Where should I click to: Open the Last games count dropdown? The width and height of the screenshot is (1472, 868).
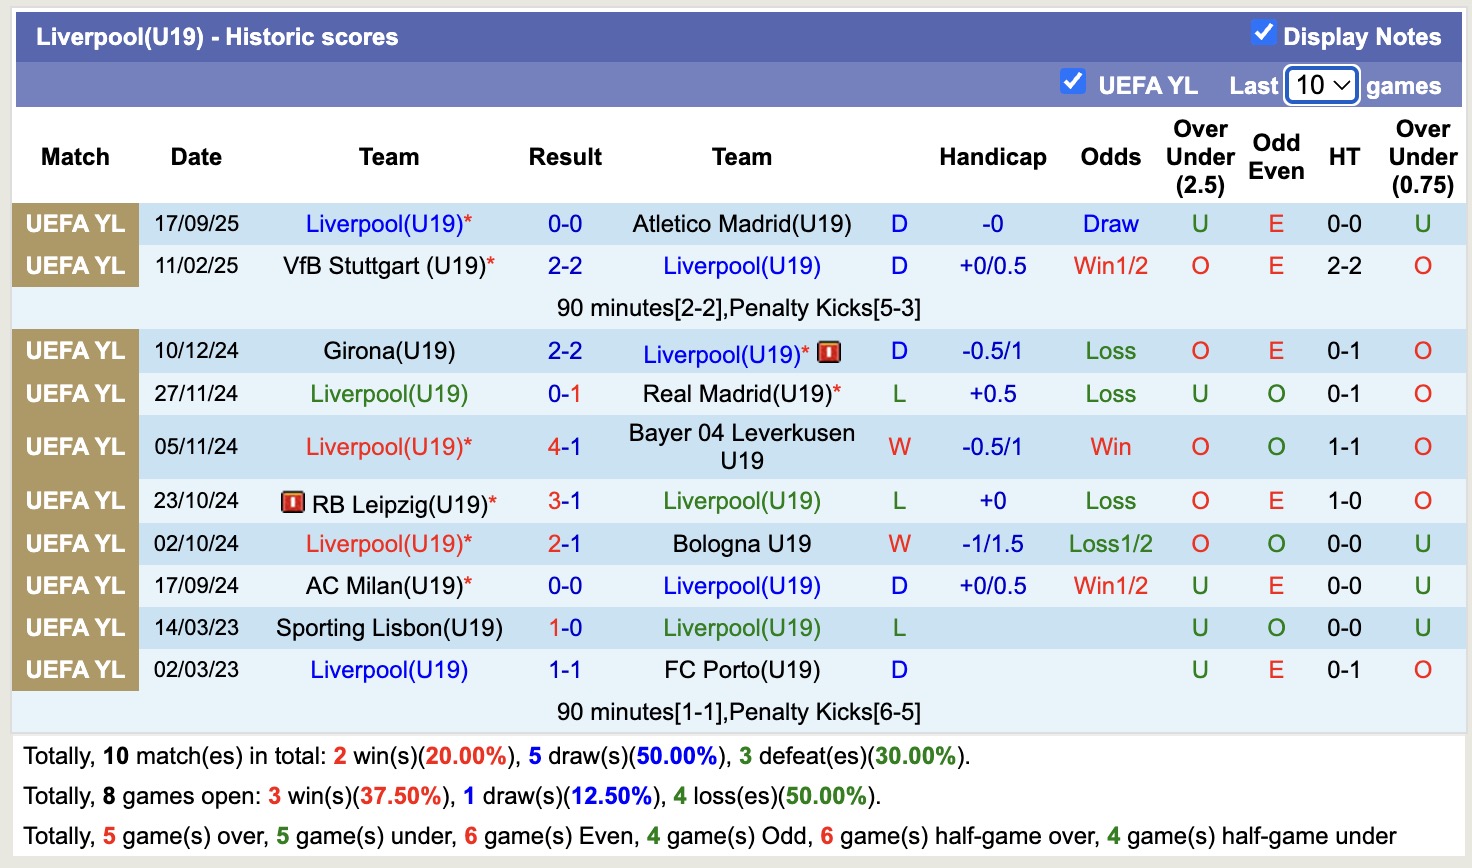[x=1321, y=85]
